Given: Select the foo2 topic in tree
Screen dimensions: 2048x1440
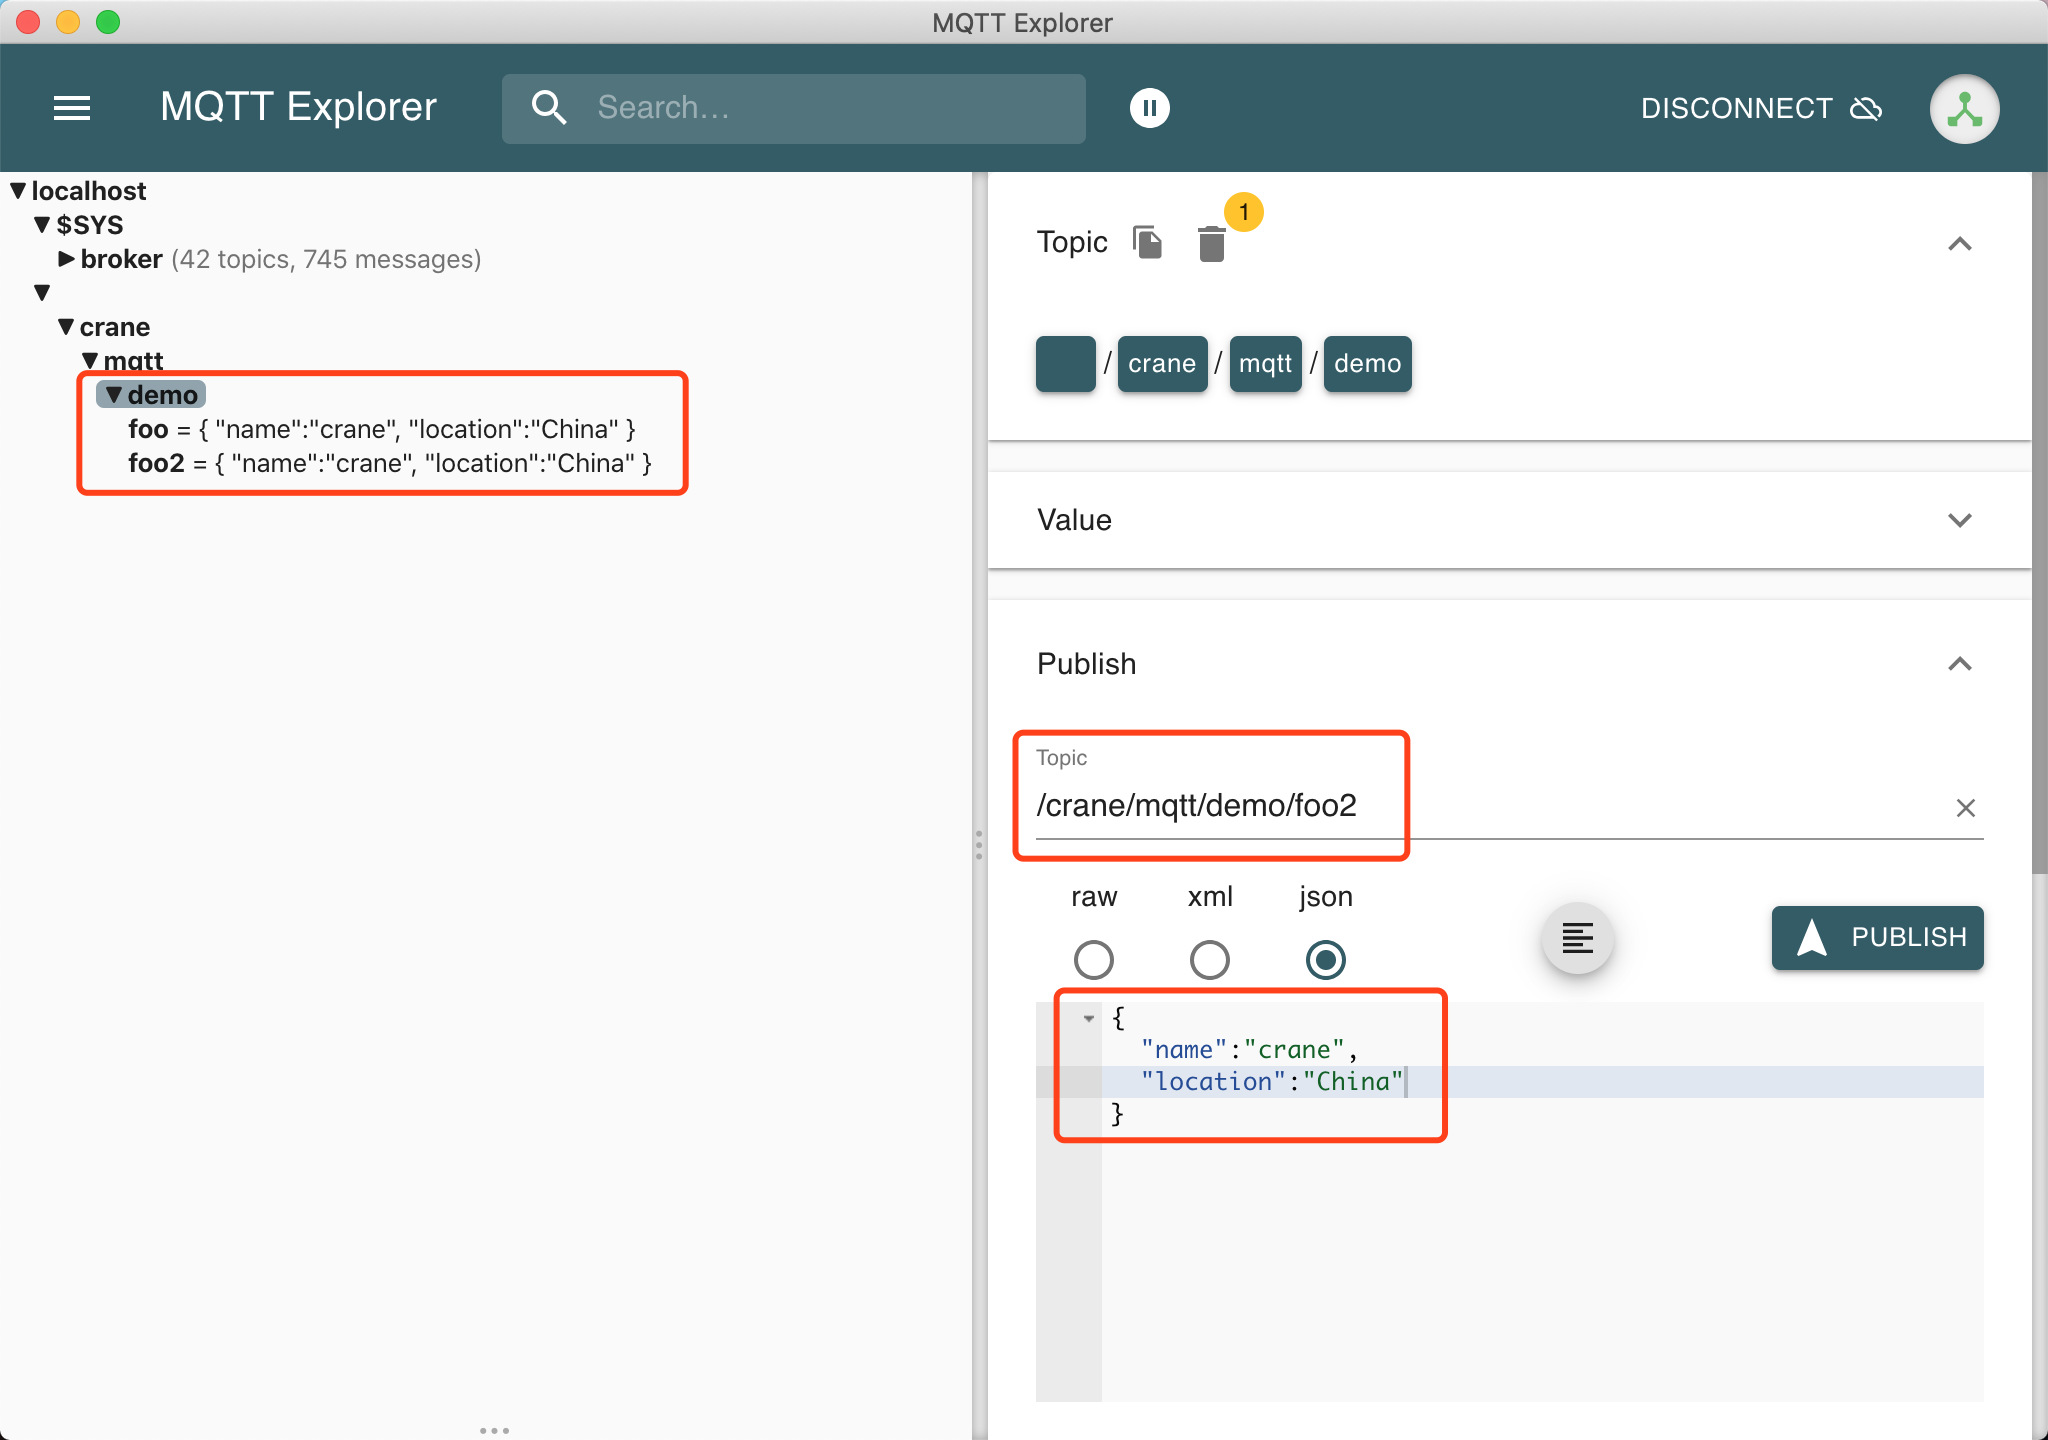Looking at the screenshot, I should (156, 463).
